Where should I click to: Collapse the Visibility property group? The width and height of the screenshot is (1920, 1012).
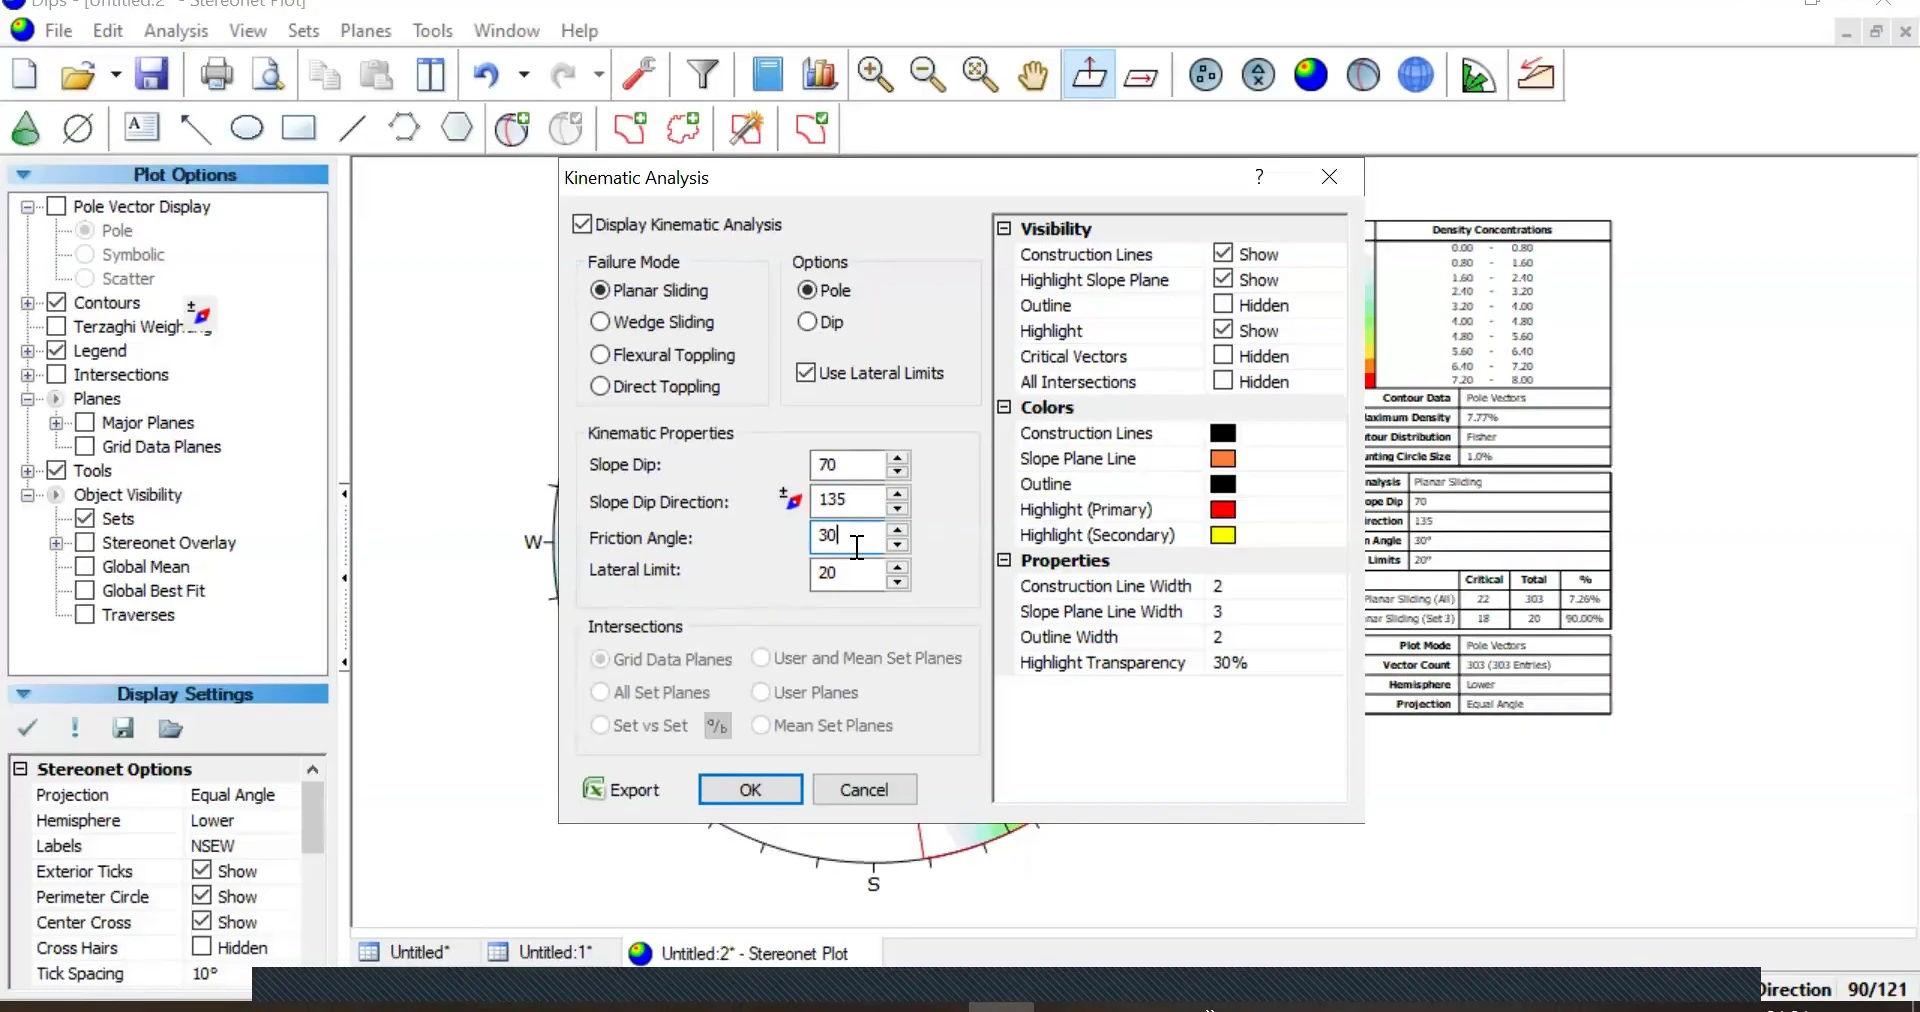pyautogui.click(x=1005, y=228)
